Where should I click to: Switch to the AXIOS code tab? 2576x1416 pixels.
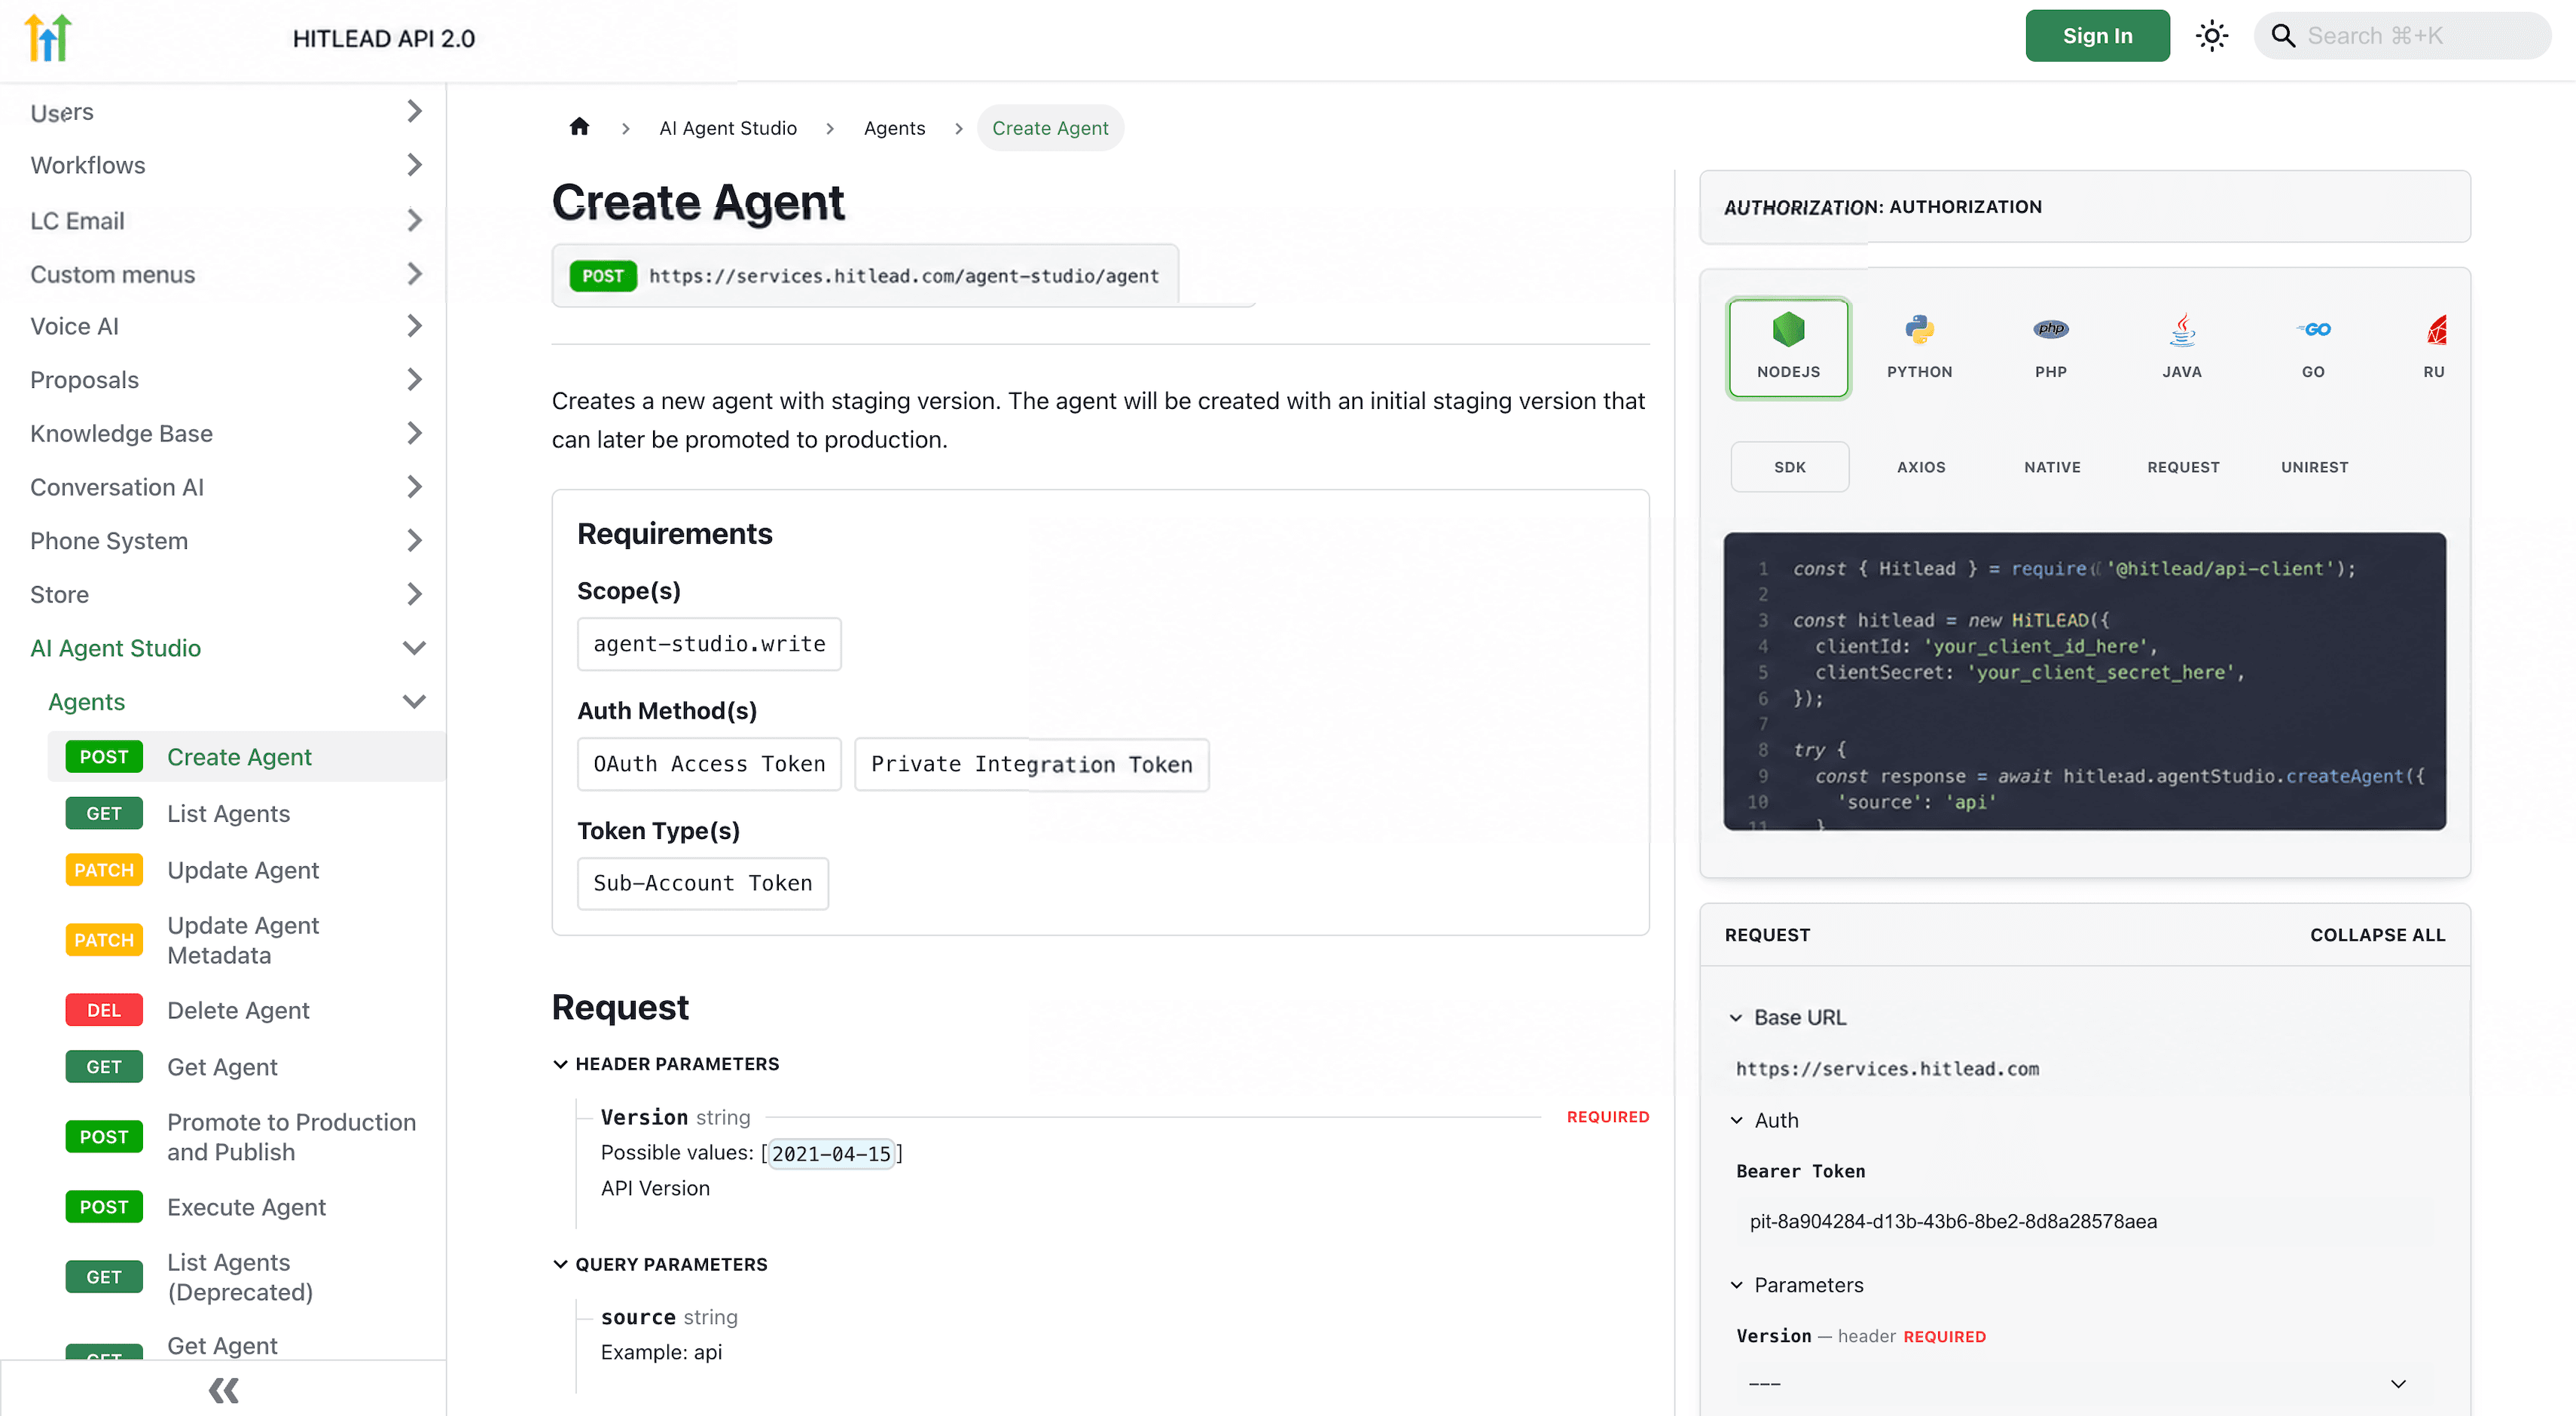(x=1920, y=467)
